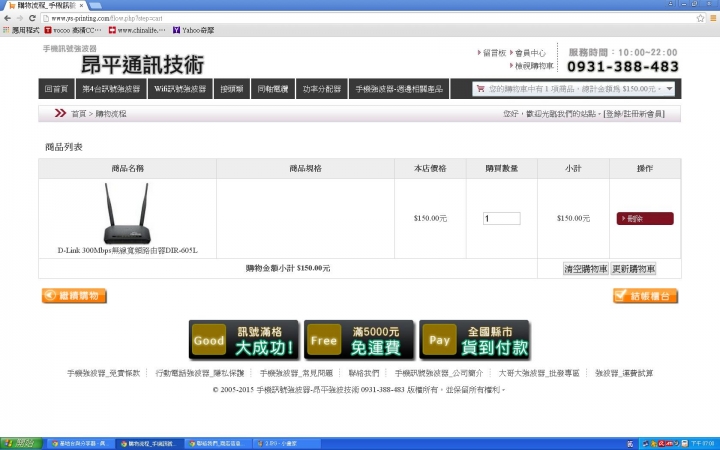720x450 pixels.
Task: Open the 同軸電纜 menu item
Action: click(x=273, y=89)
